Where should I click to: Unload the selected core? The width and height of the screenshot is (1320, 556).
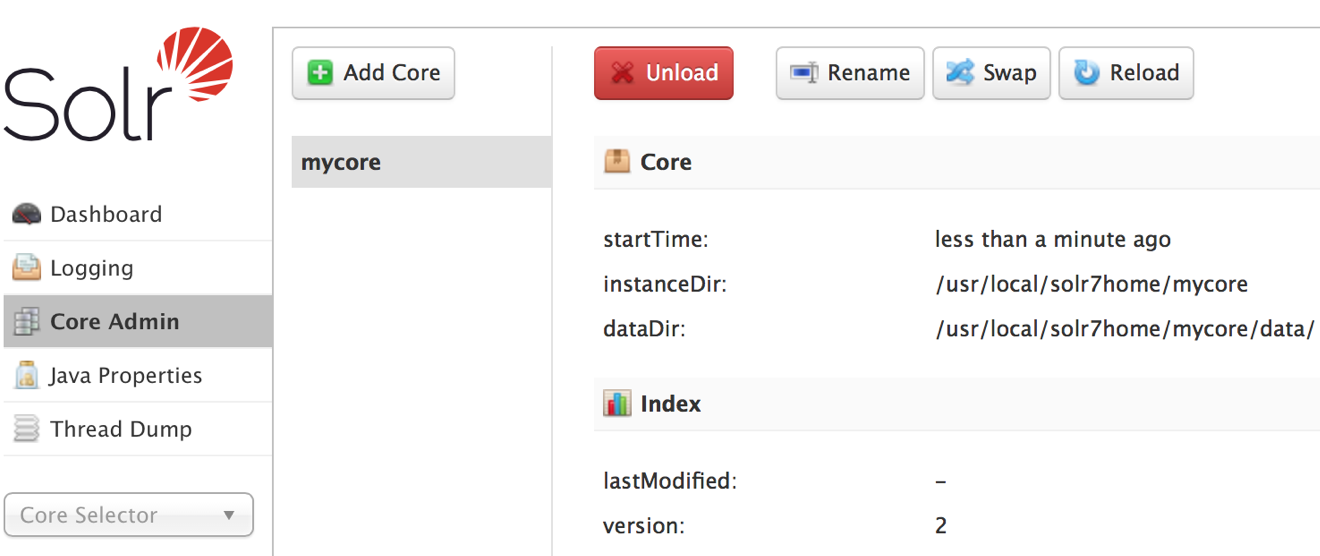[664, 73]
